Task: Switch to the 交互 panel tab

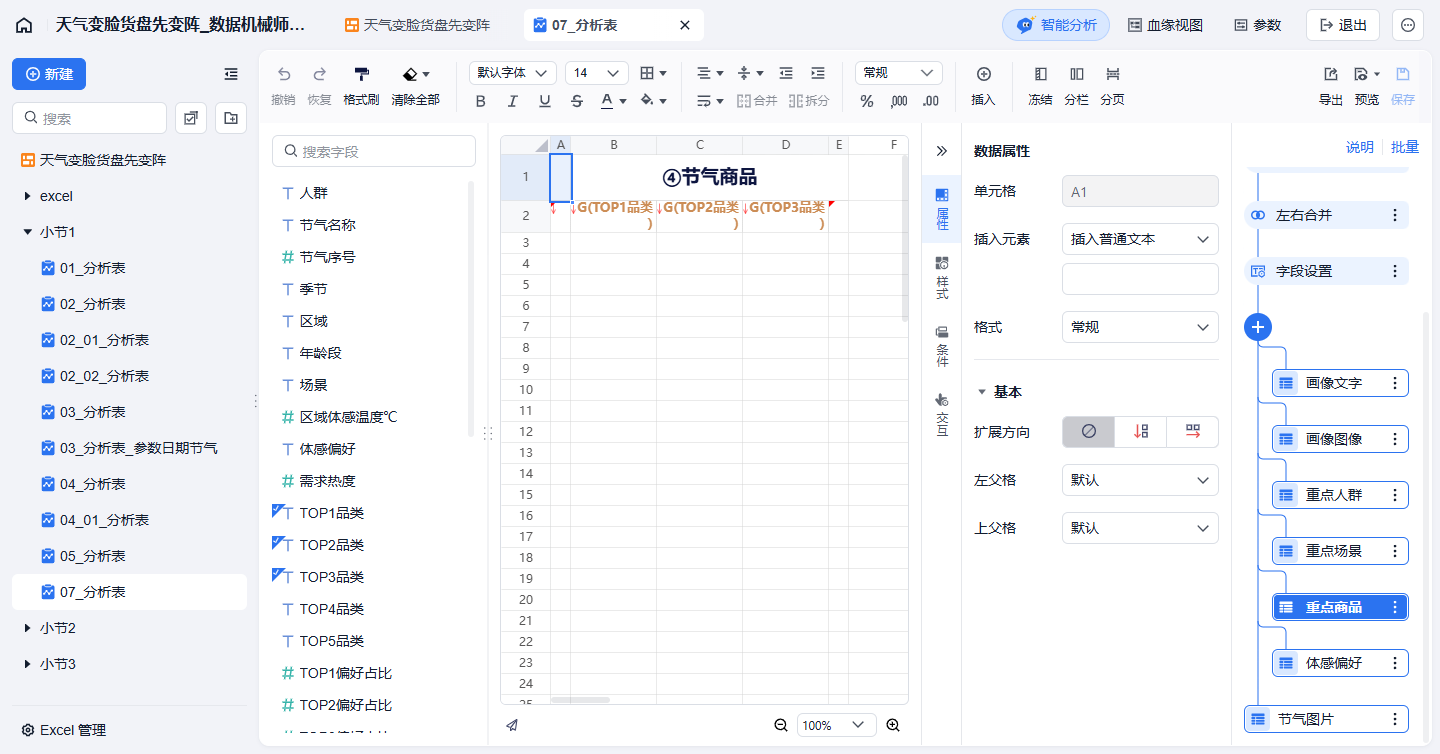Action: tap(941, 414)
